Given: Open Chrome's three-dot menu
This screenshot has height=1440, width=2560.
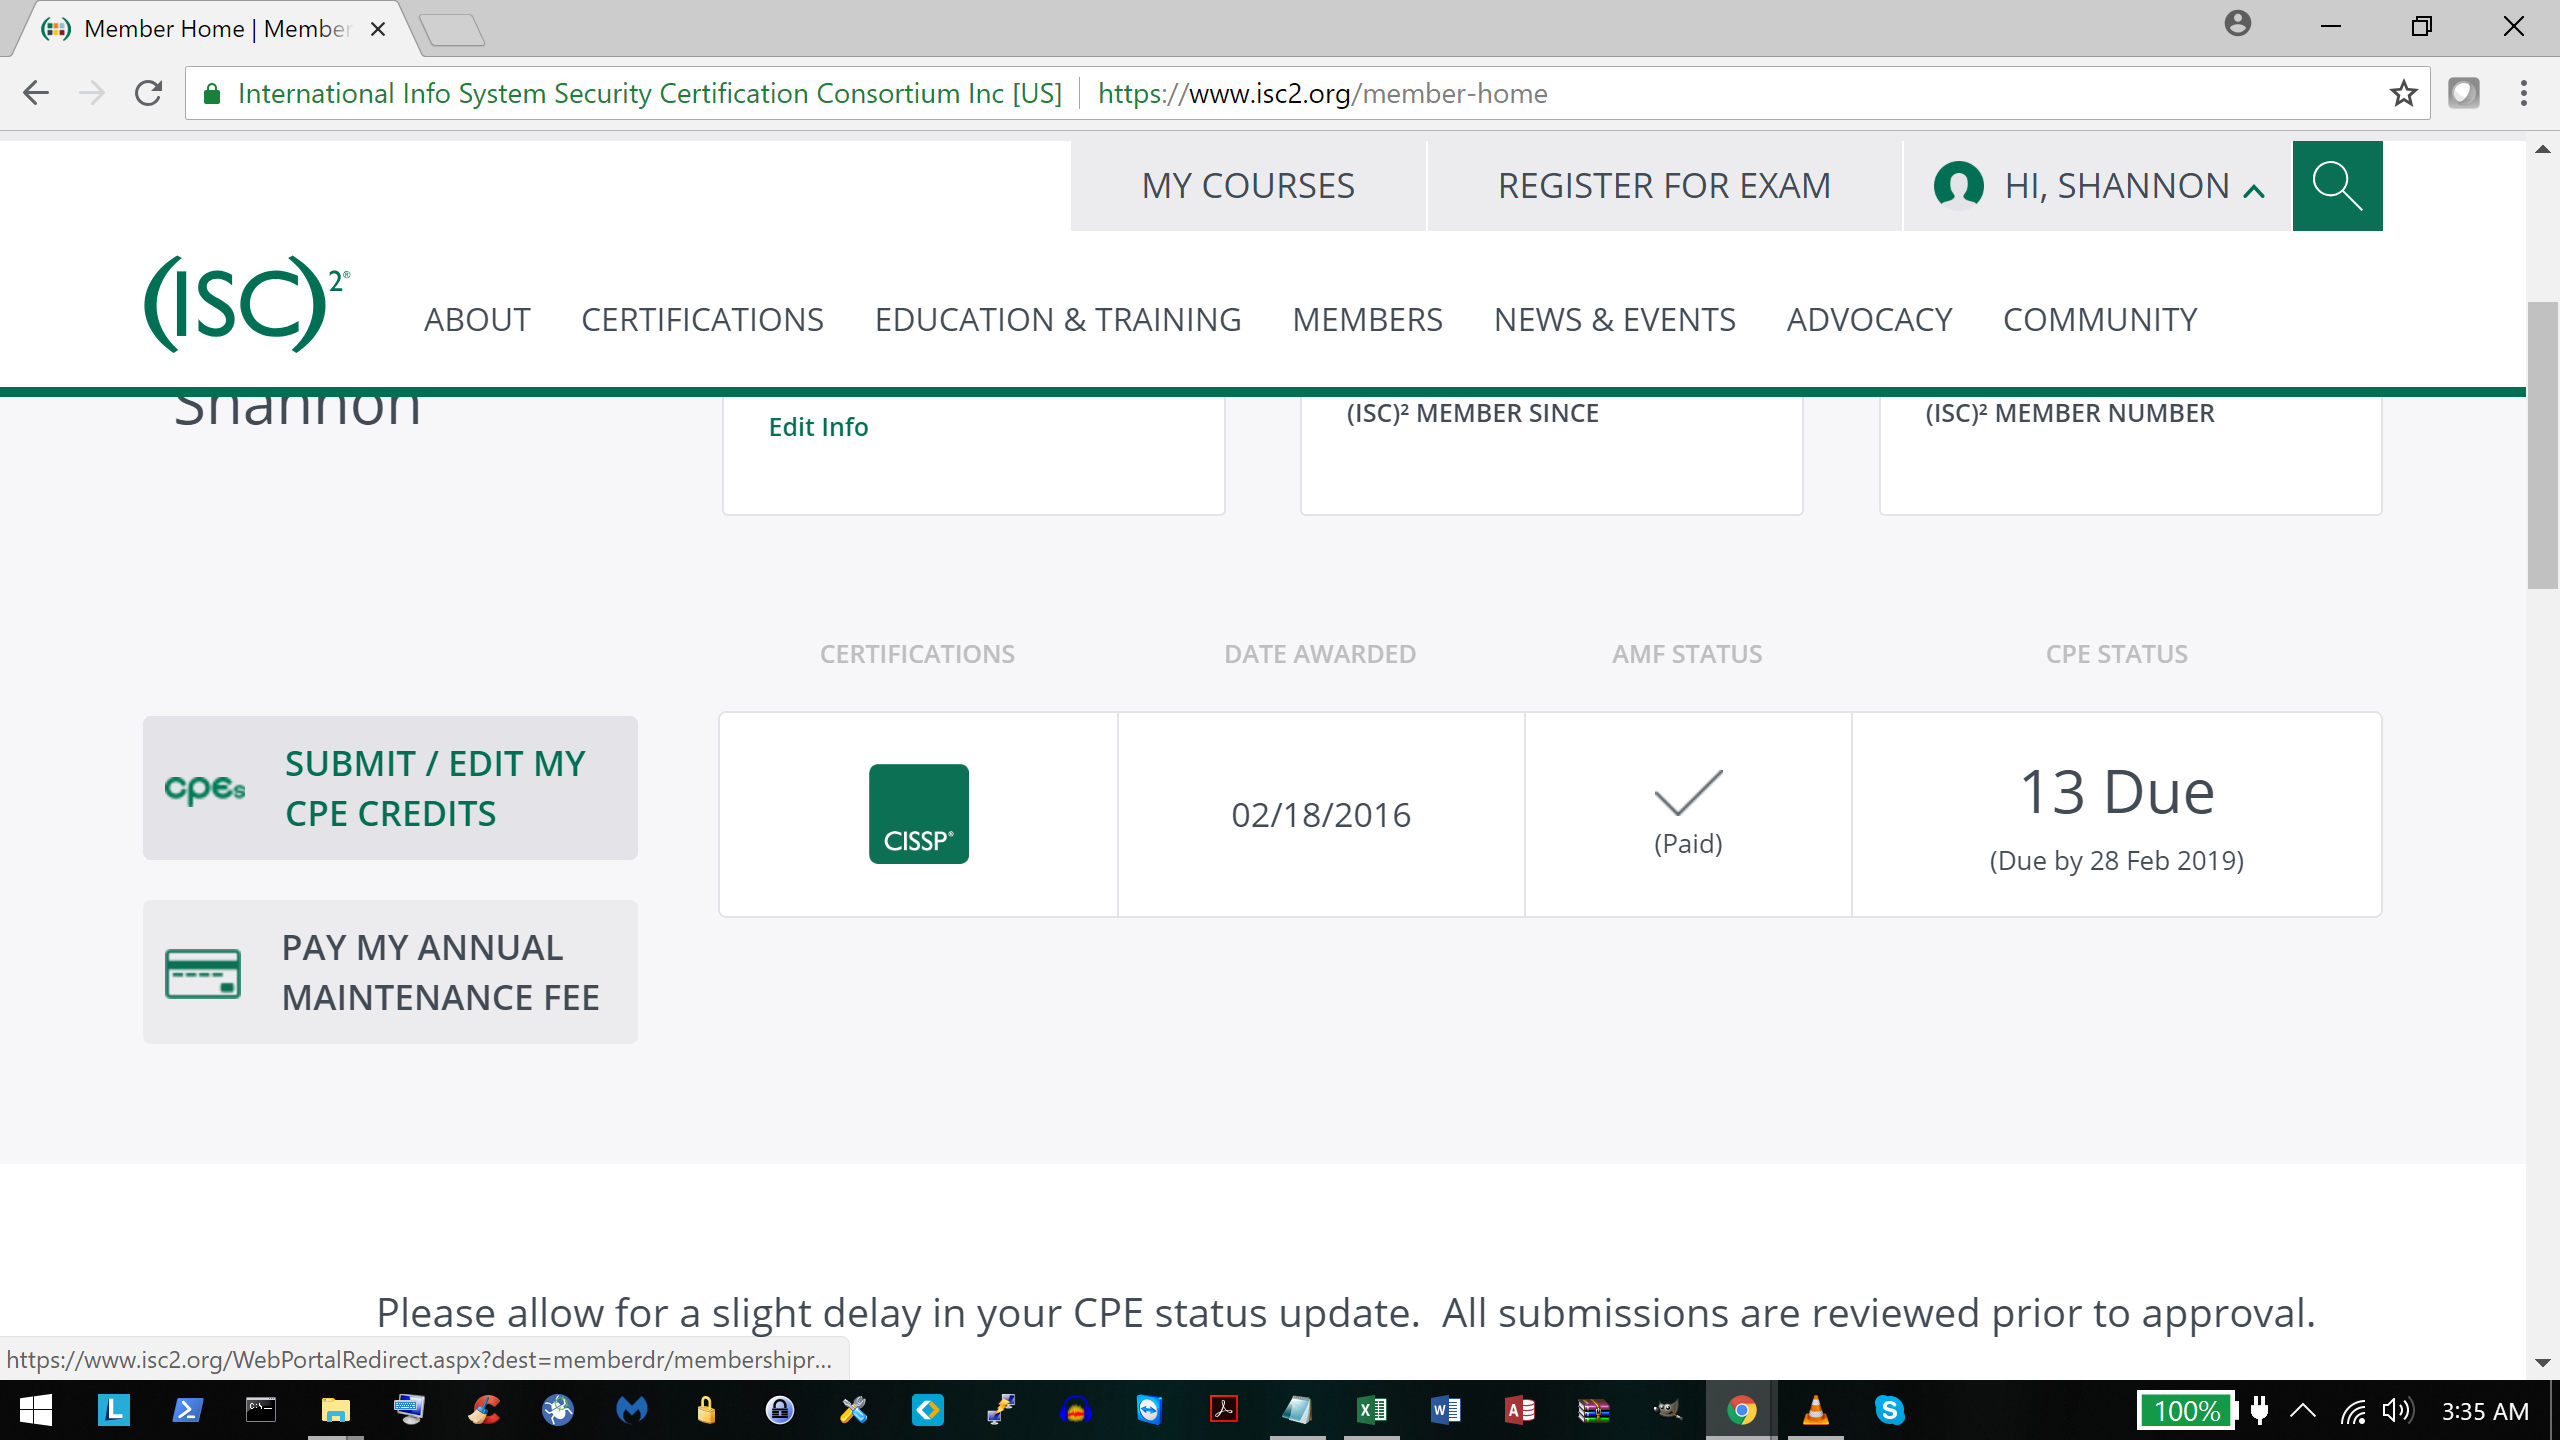Looking at the screenshot, I should [x=2523, y=94].
